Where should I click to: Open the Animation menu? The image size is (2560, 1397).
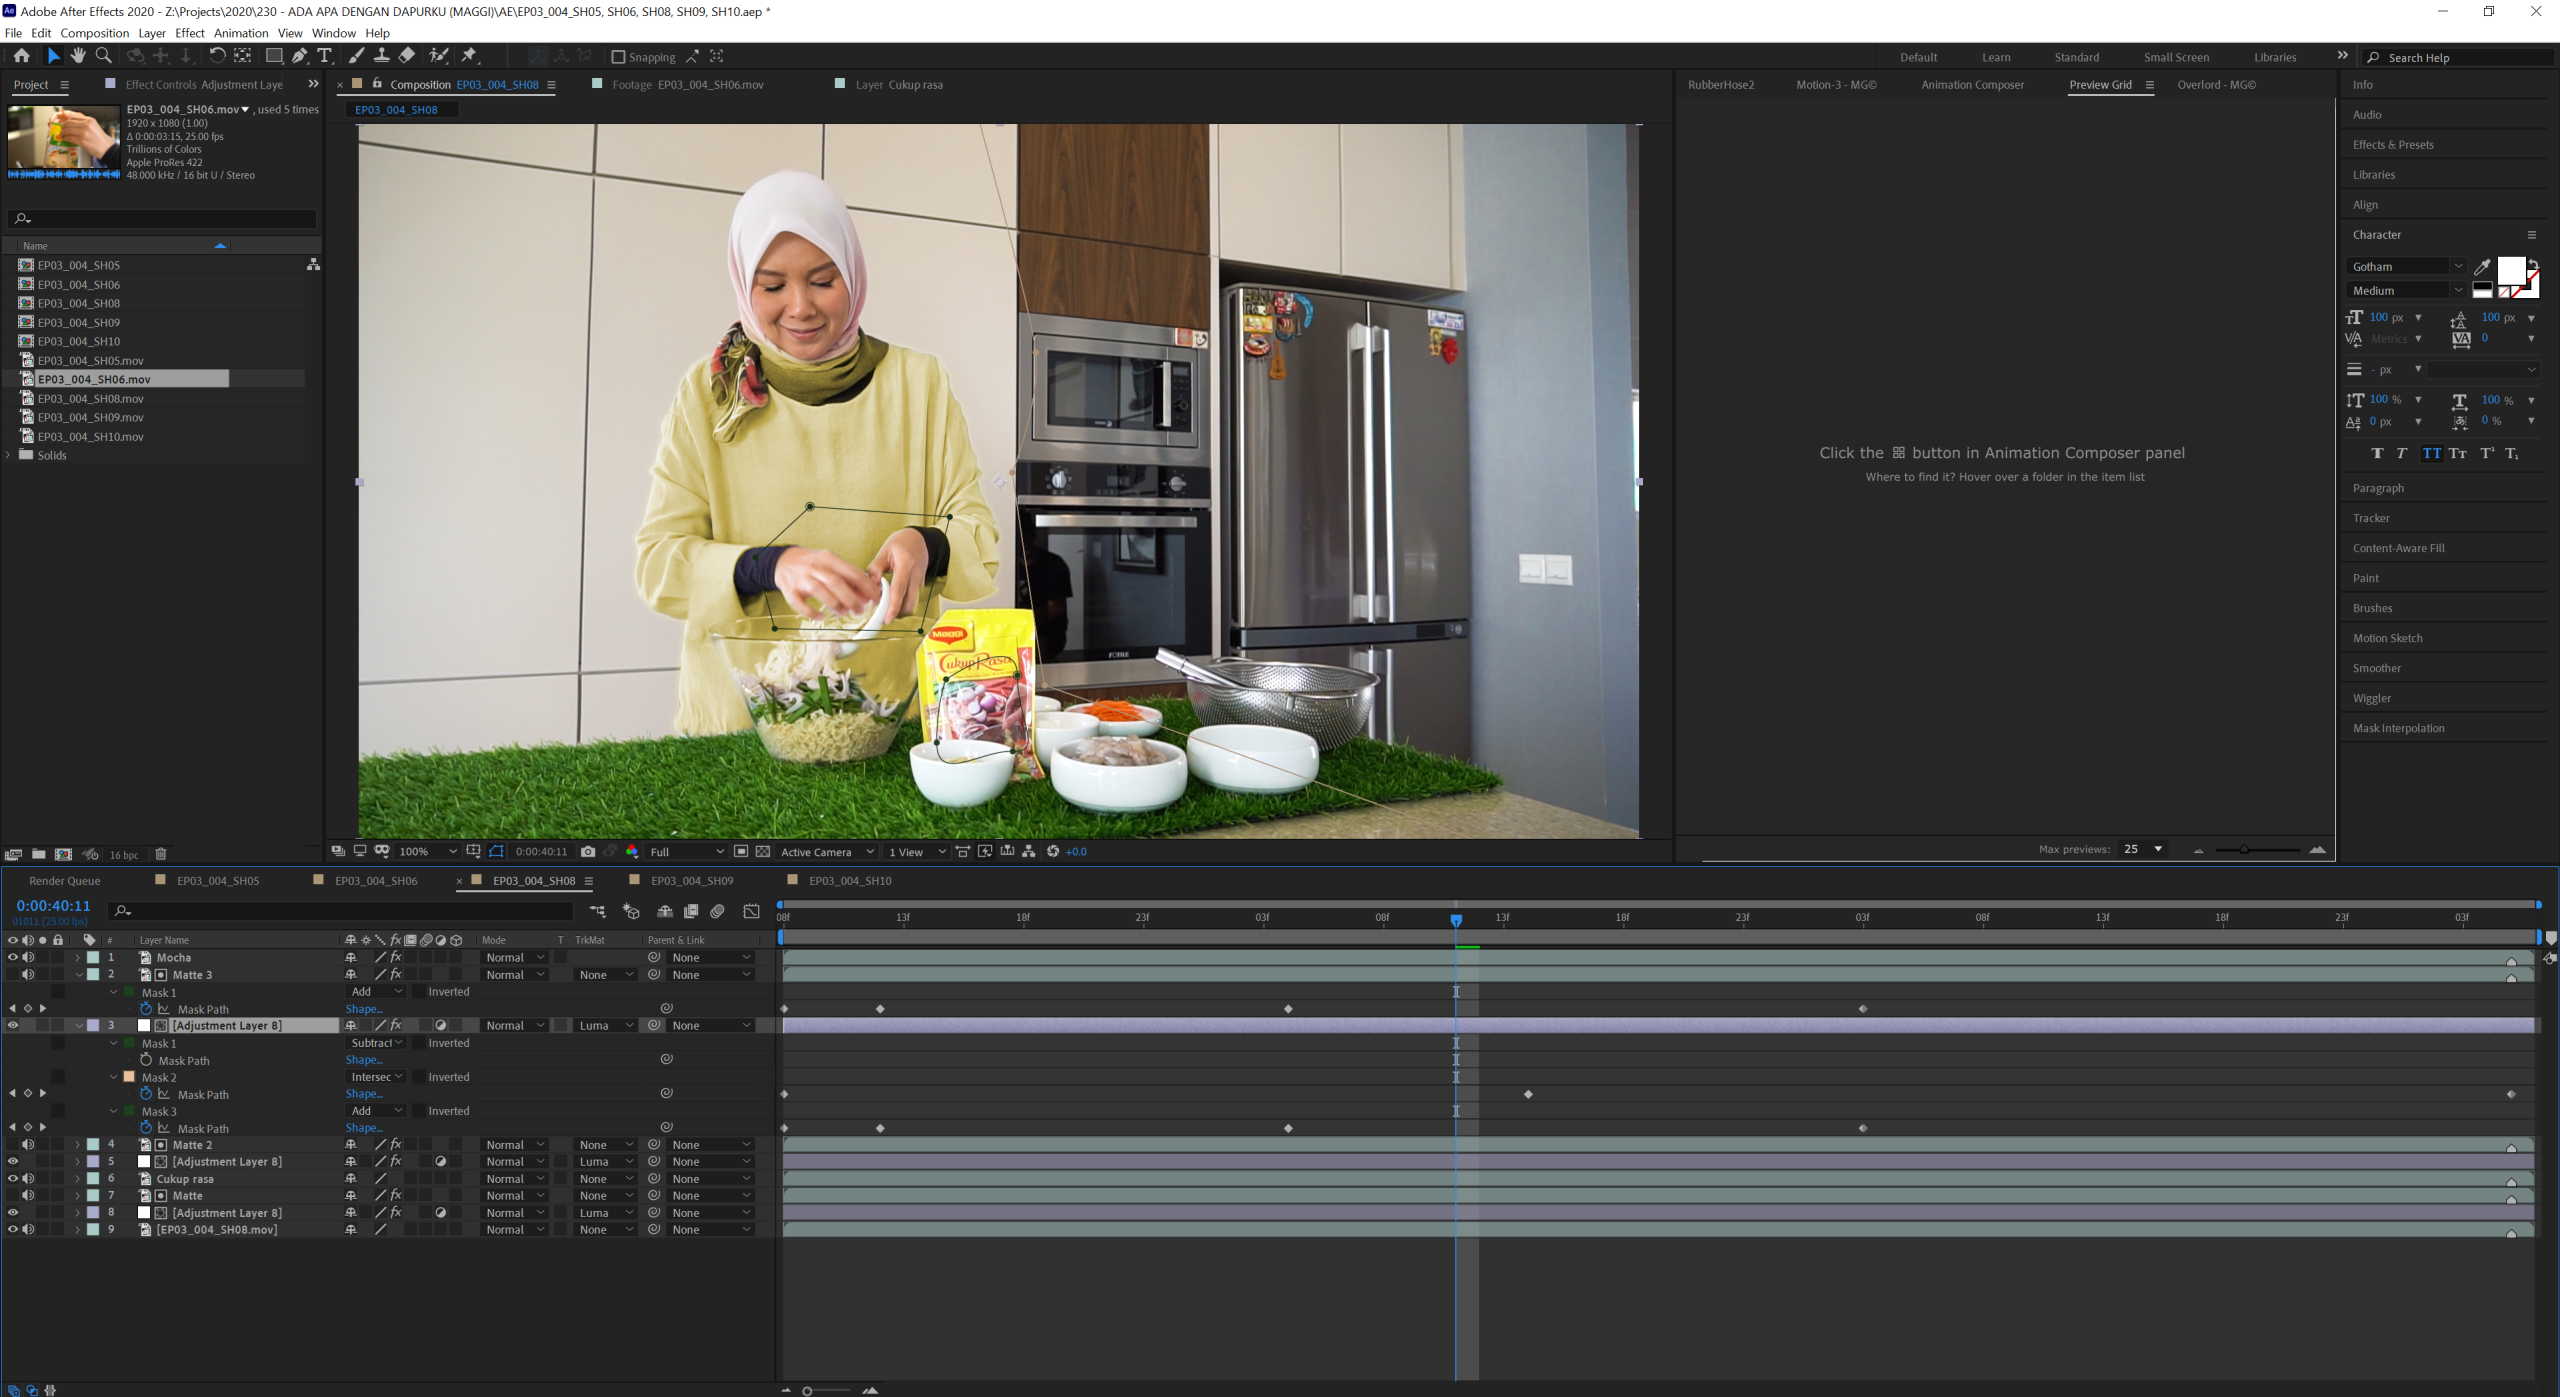[240, 33]
